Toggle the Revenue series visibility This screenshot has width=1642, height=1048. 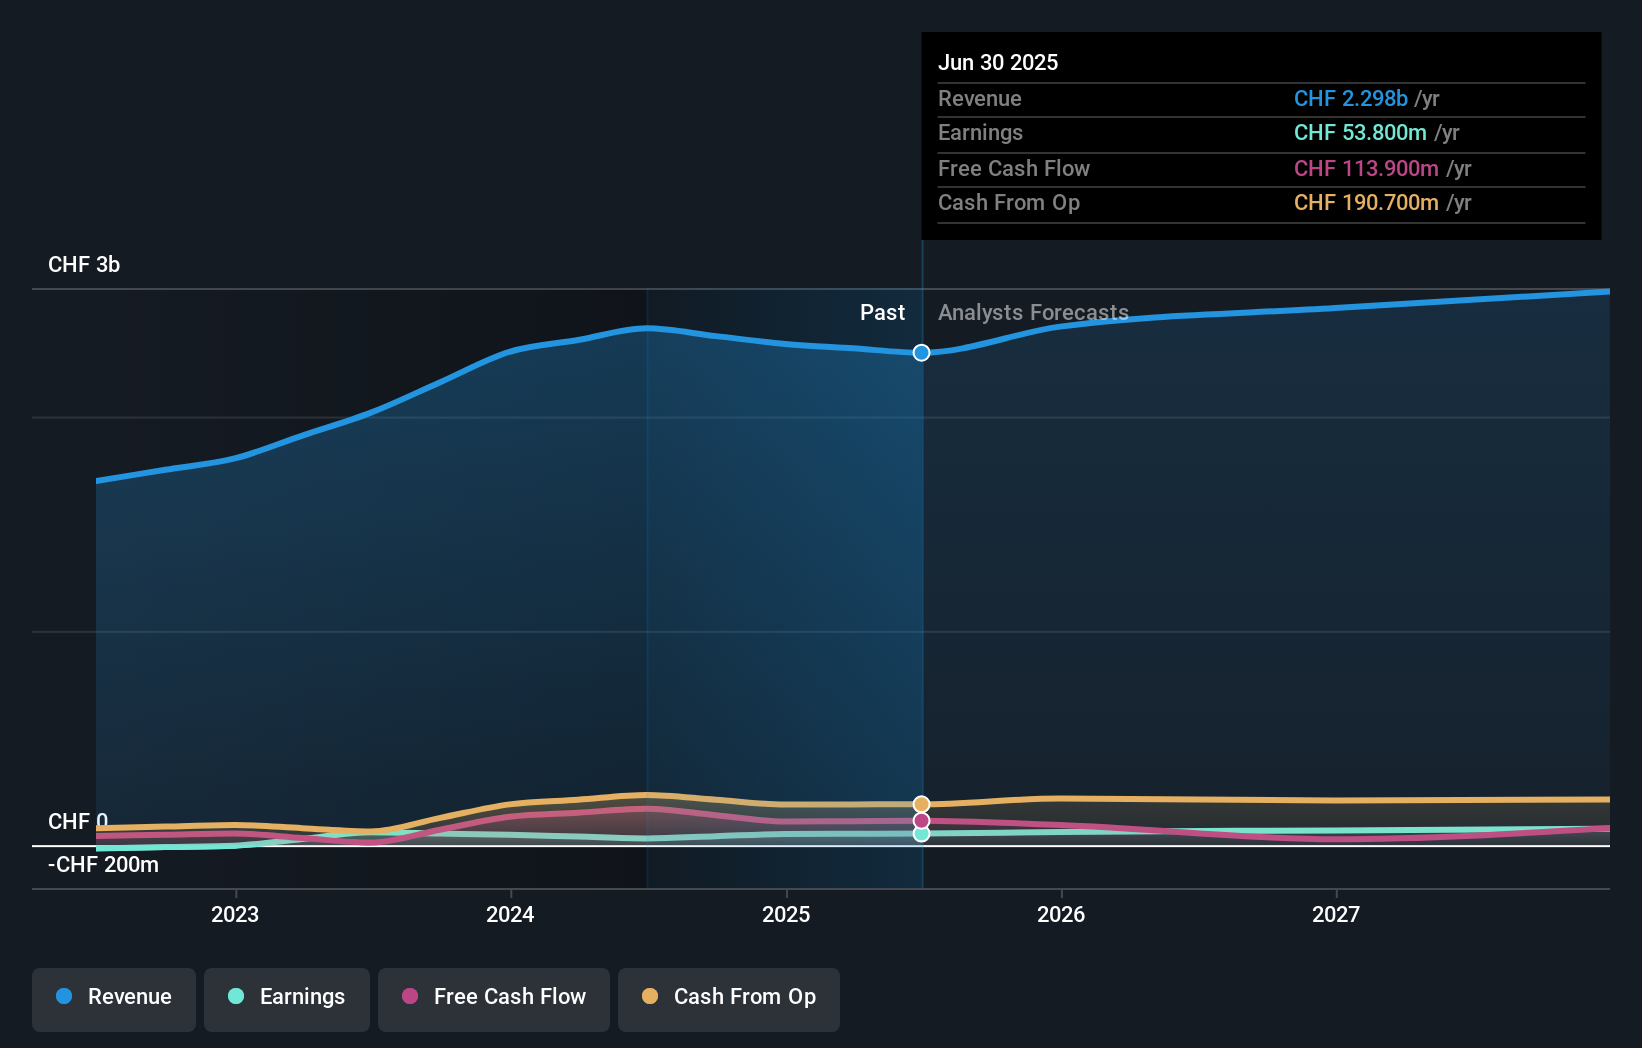(x=113, y=997)
